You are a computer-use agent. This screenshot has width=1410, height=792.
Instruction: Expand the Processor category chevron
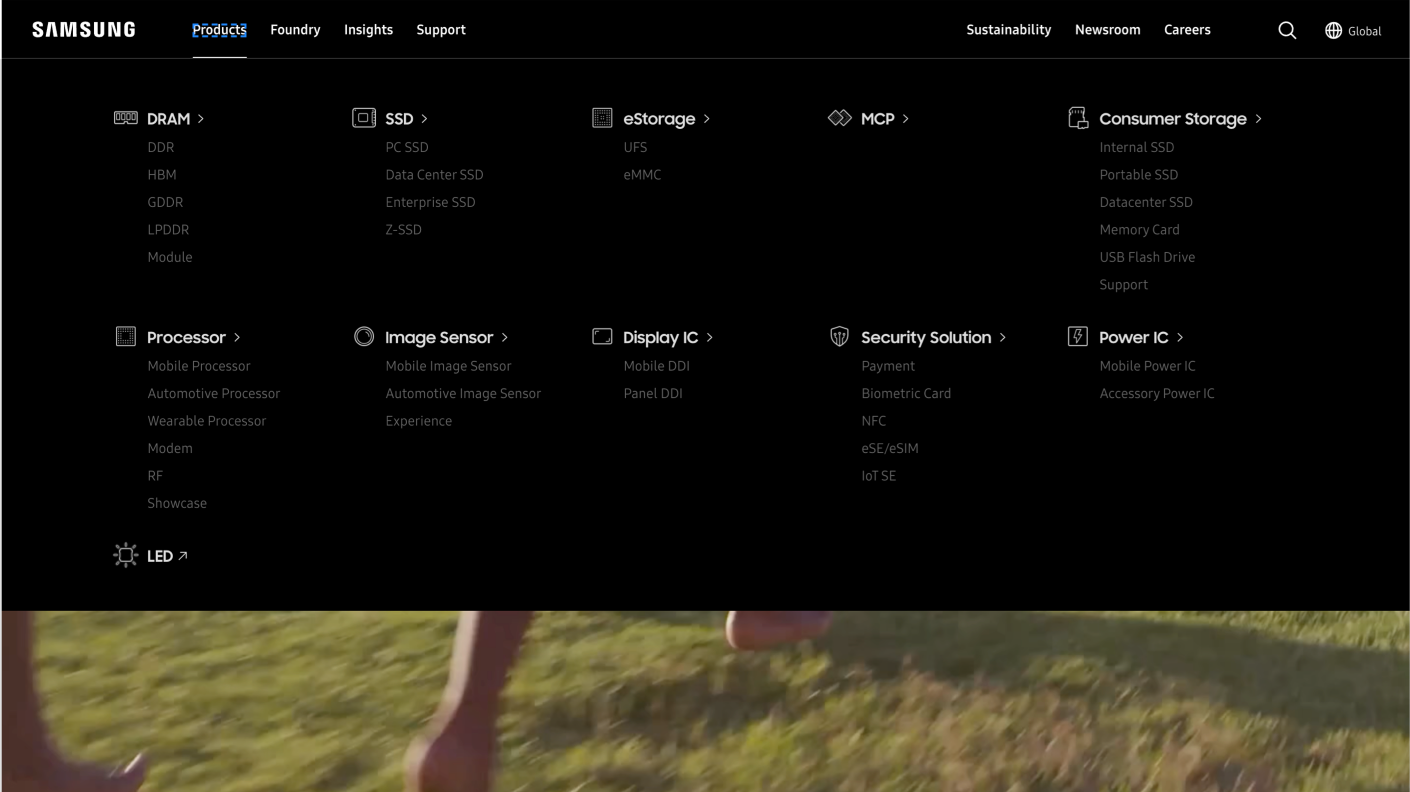(237, 338)
